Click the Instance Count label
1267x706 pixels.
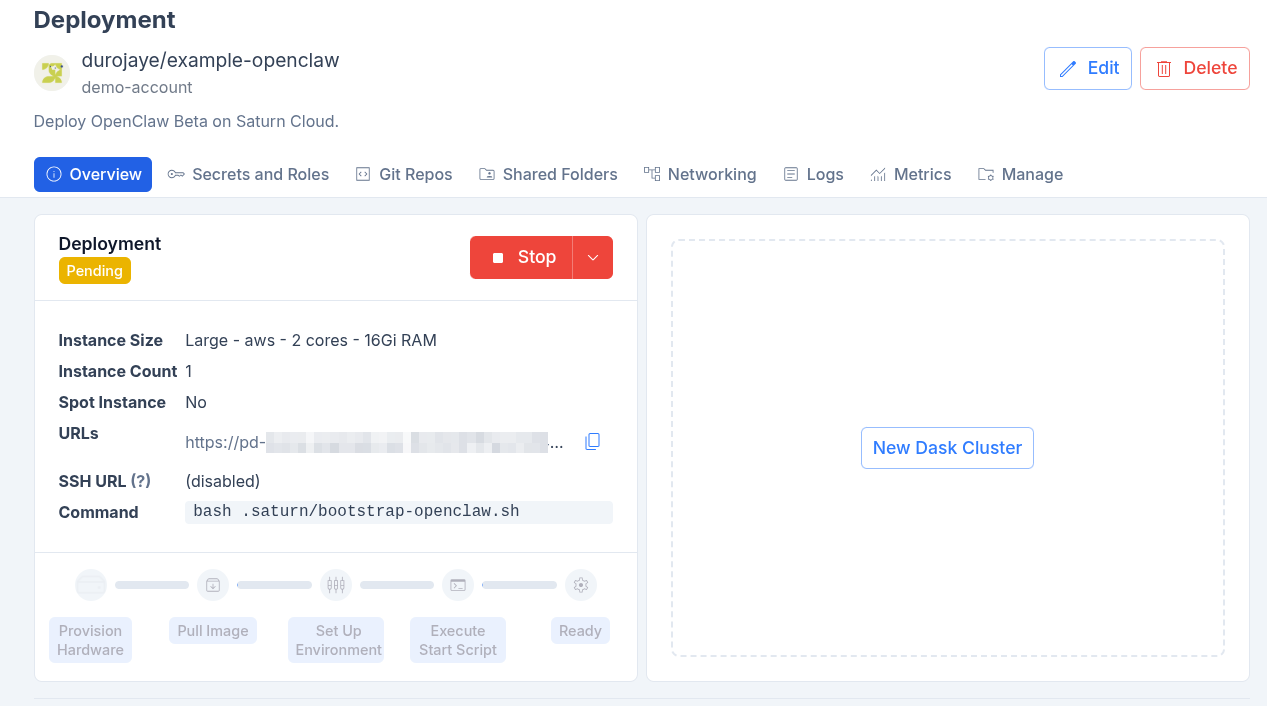[x=118, y=371]
